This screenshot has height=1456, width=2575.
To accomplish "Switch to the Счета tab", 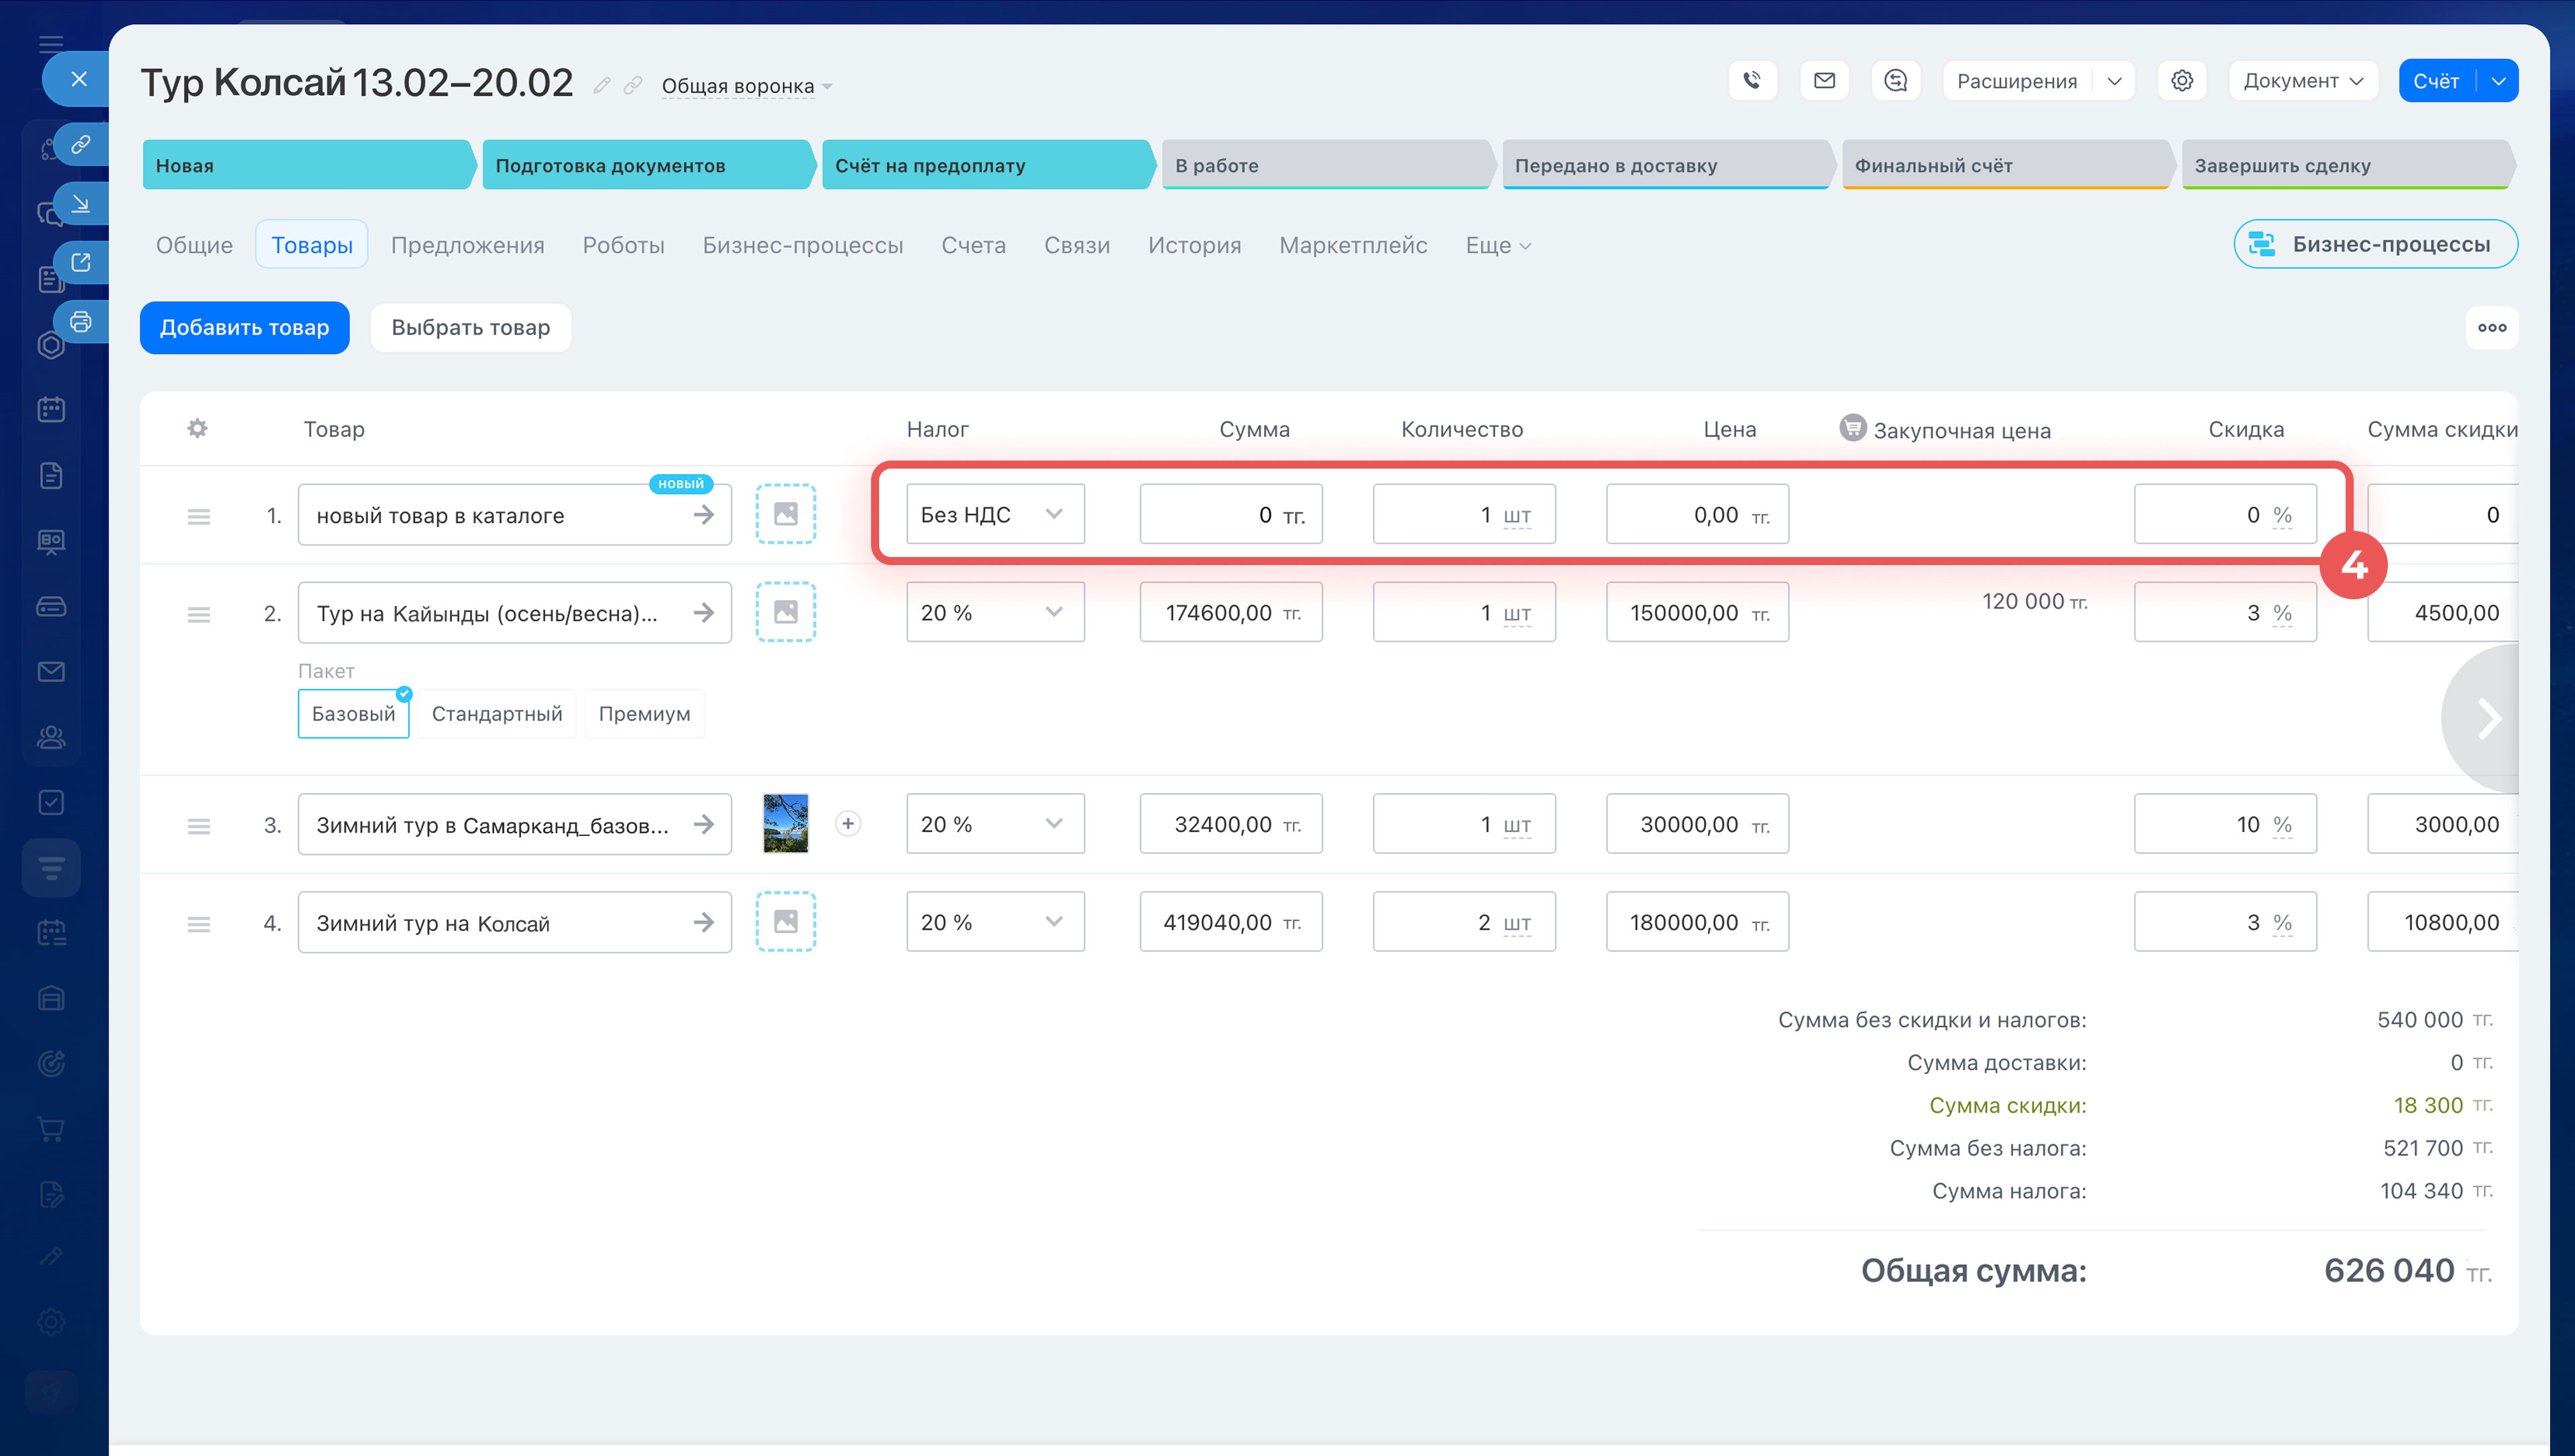I will point(973,245).
